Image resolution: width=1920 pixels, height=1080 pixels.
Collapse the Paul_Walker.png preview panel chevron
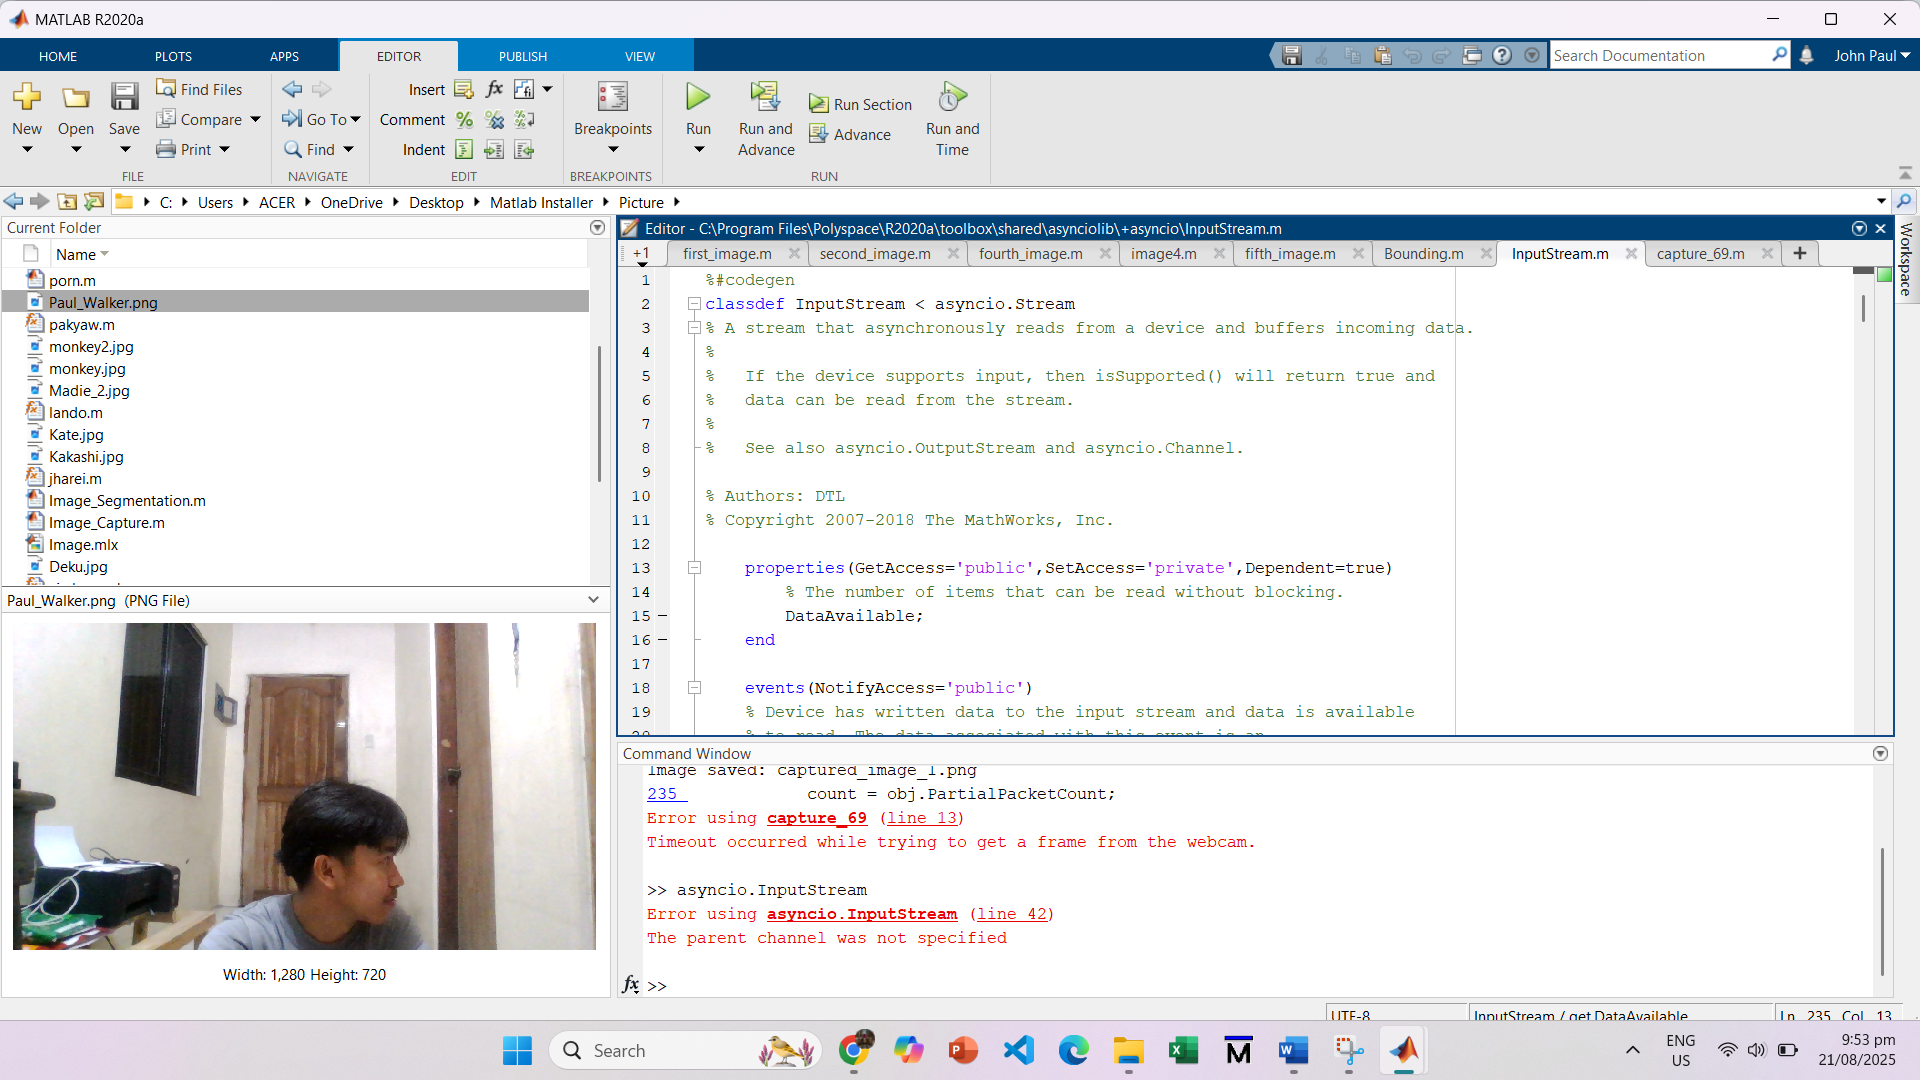[593, 600]
